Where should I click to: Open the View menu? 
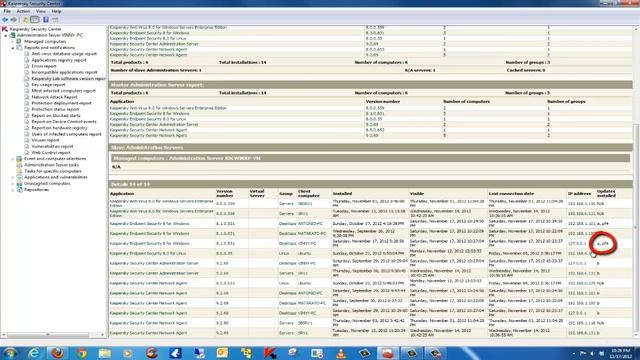pos(41,11)
